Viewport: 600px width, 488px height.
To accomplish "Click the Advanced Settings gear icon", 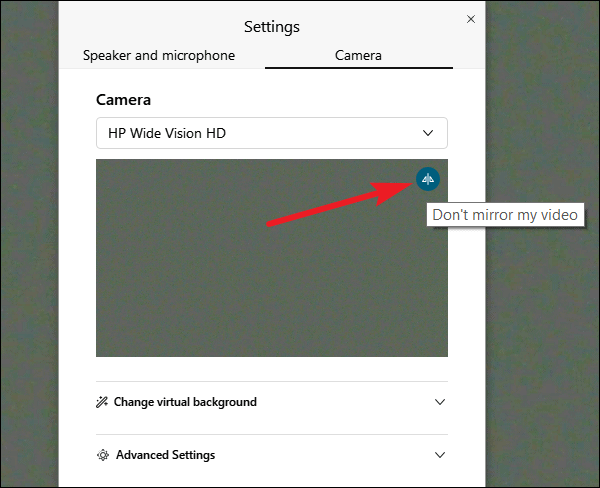I will (103, 455).
